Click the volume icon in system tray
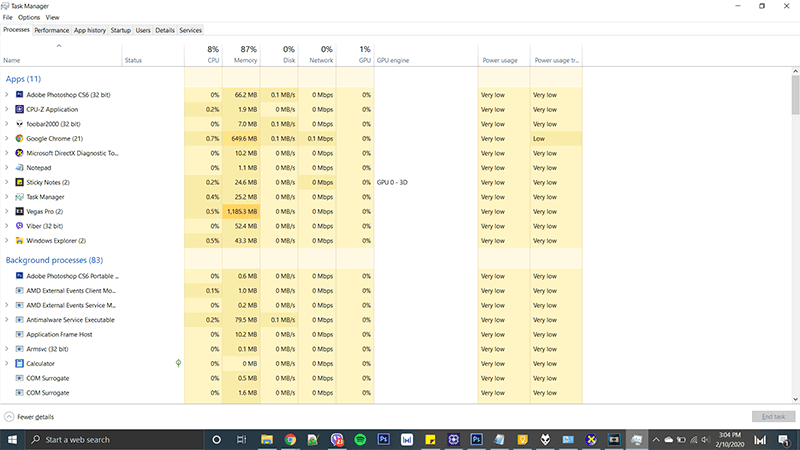This screenshot has width=800, height=450. 706,440
